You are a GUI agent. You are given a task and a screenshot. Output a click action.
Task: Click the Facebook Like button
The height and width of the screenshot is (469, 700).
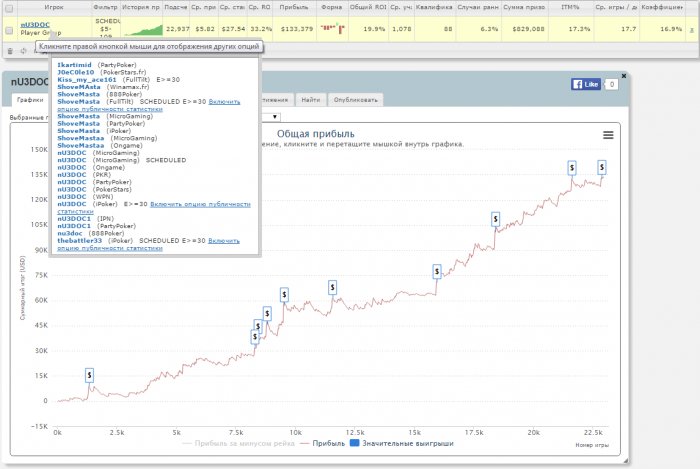[x=584, y=85]
